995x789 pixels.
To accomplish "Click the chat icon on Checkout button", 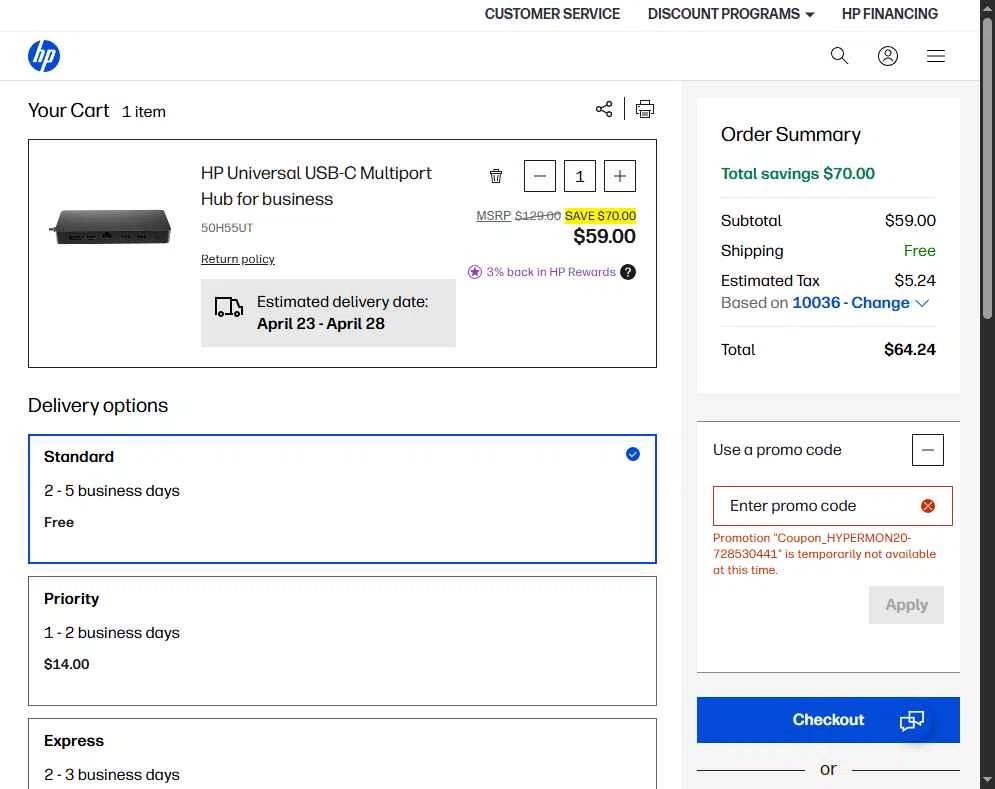I will pos(912,720).
